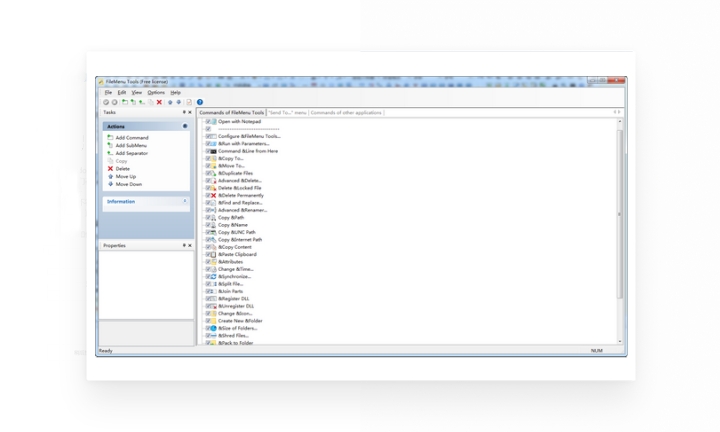Select the Change &Time... row text
The width and height of the screenshot is (720, 432).
236,269
